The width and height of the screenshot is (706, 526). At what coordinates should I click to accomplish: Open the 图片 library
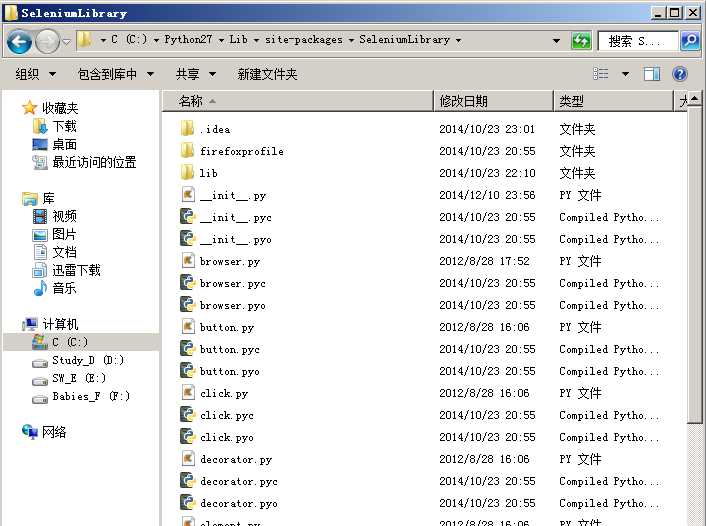pyautogui.click(x=54, y=234)
